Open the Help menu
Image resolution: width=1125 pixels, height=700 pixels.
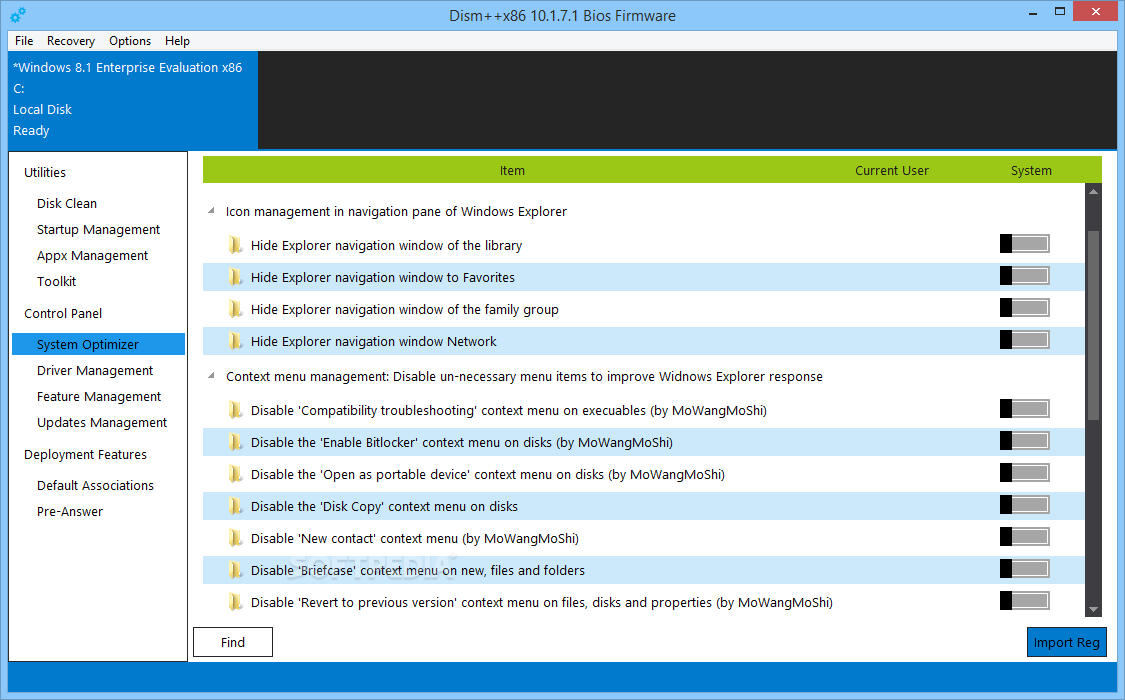click(177, 41)
